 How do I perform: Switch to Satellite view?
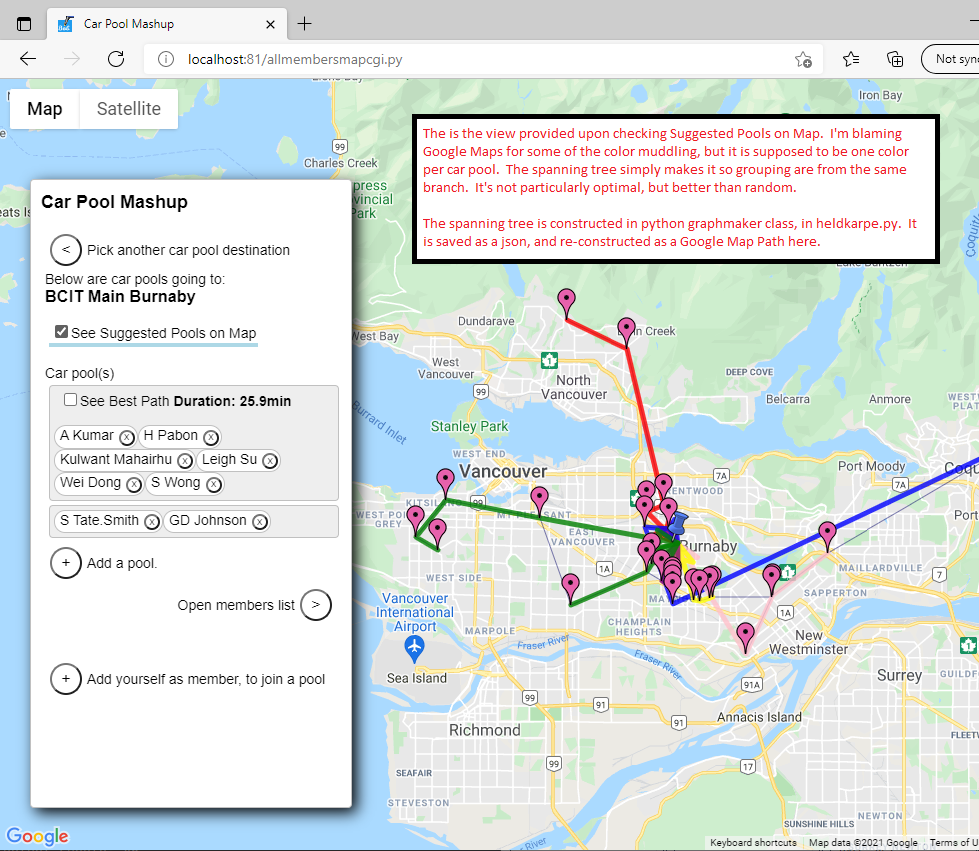[129, 109]
